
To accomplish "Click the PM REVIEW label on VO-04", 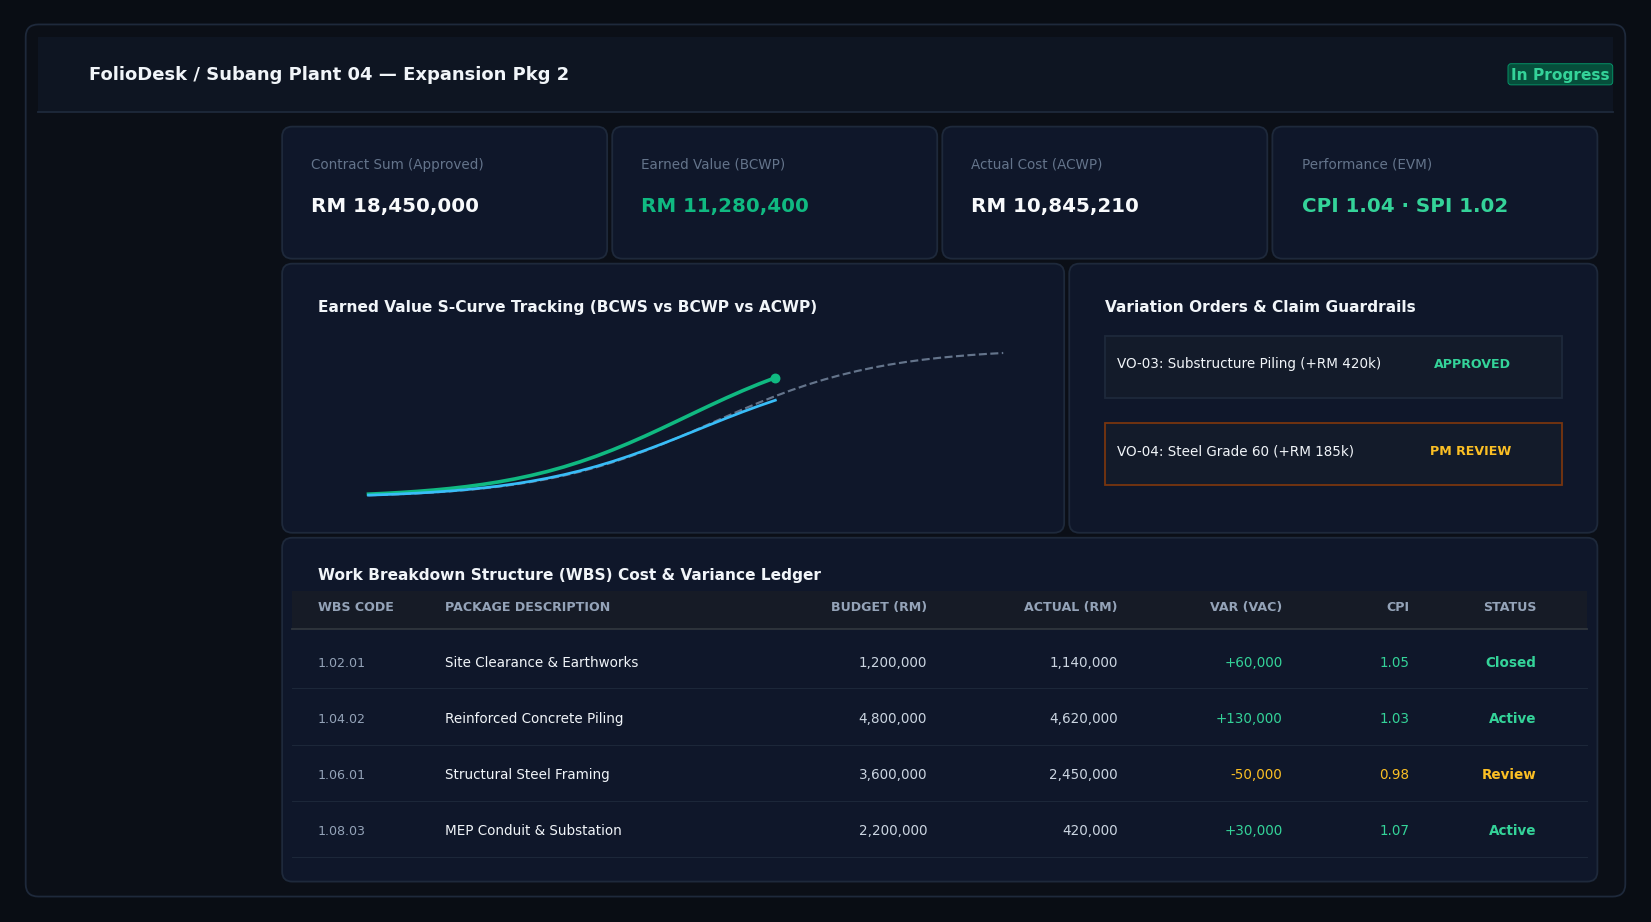I will click(x=1470, y=451).
